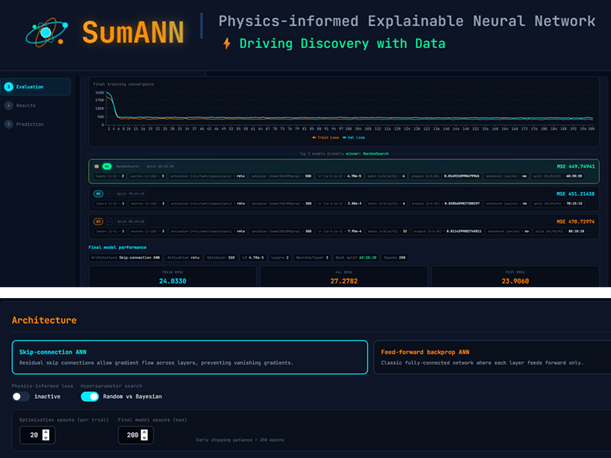Click the MSE 449.74941 value
This screenshot has height=458, width=611.
click(x=576, y=166)
